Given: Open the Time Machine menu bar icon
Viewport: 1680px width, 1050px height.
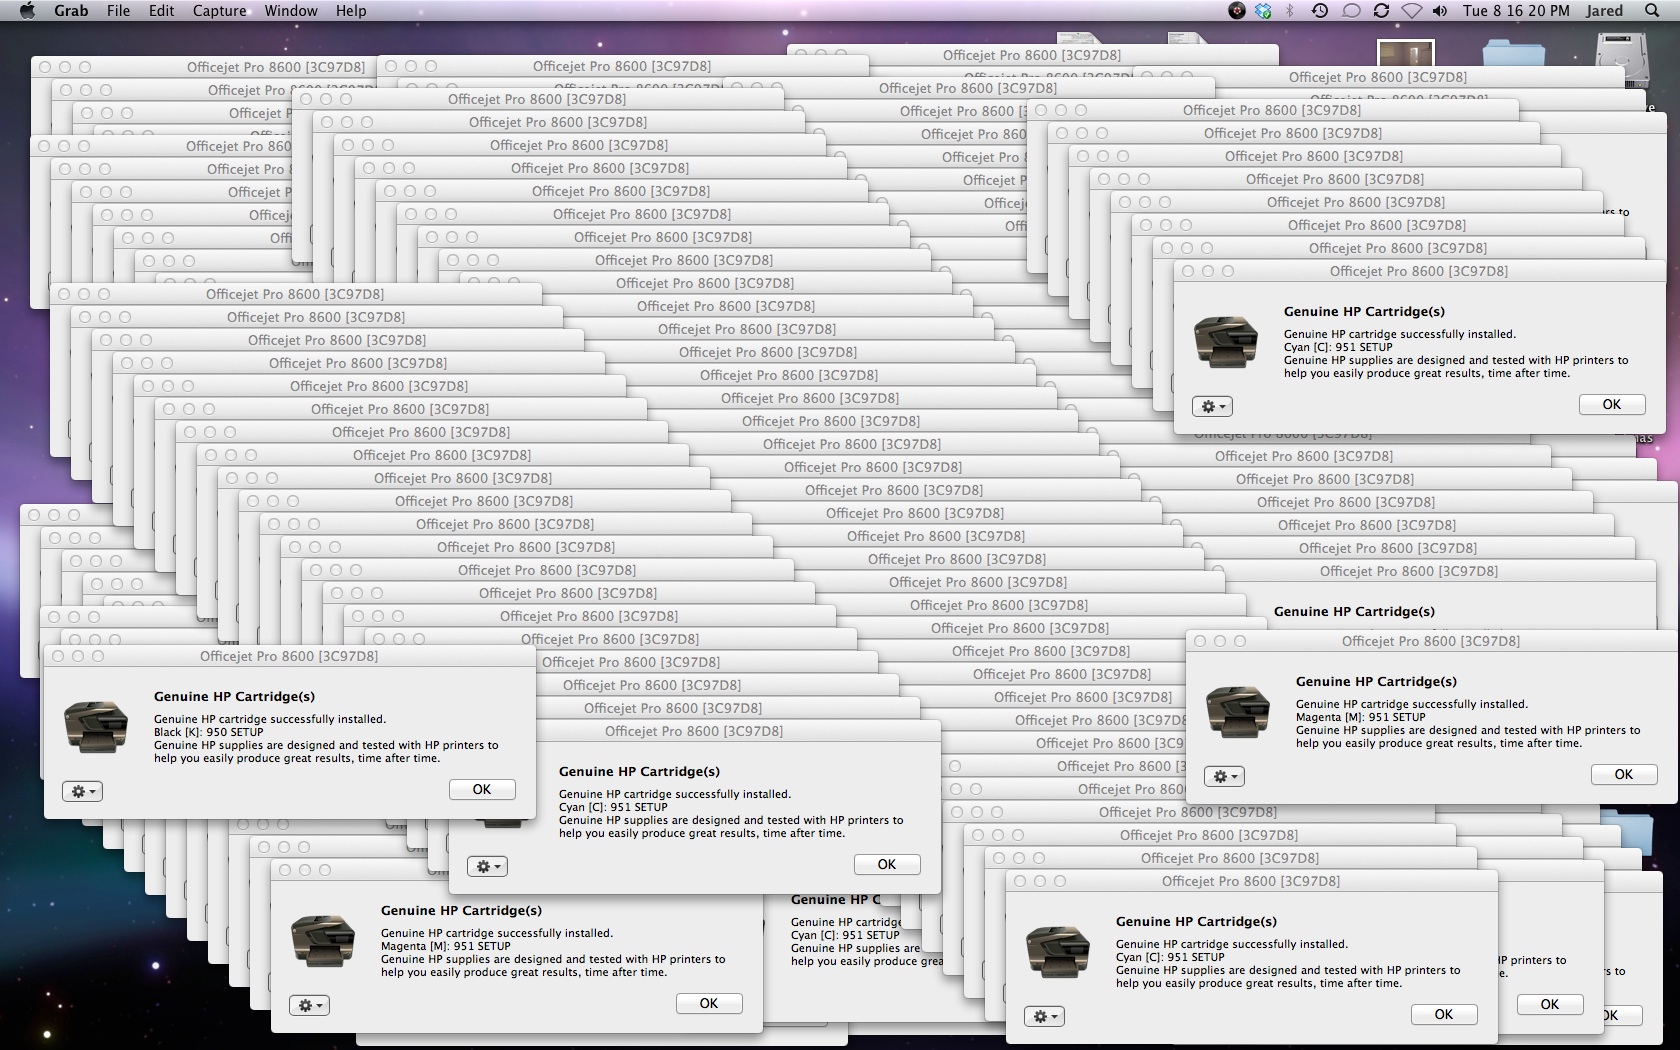Looking at the screenshot, I should coord(1320,11).
